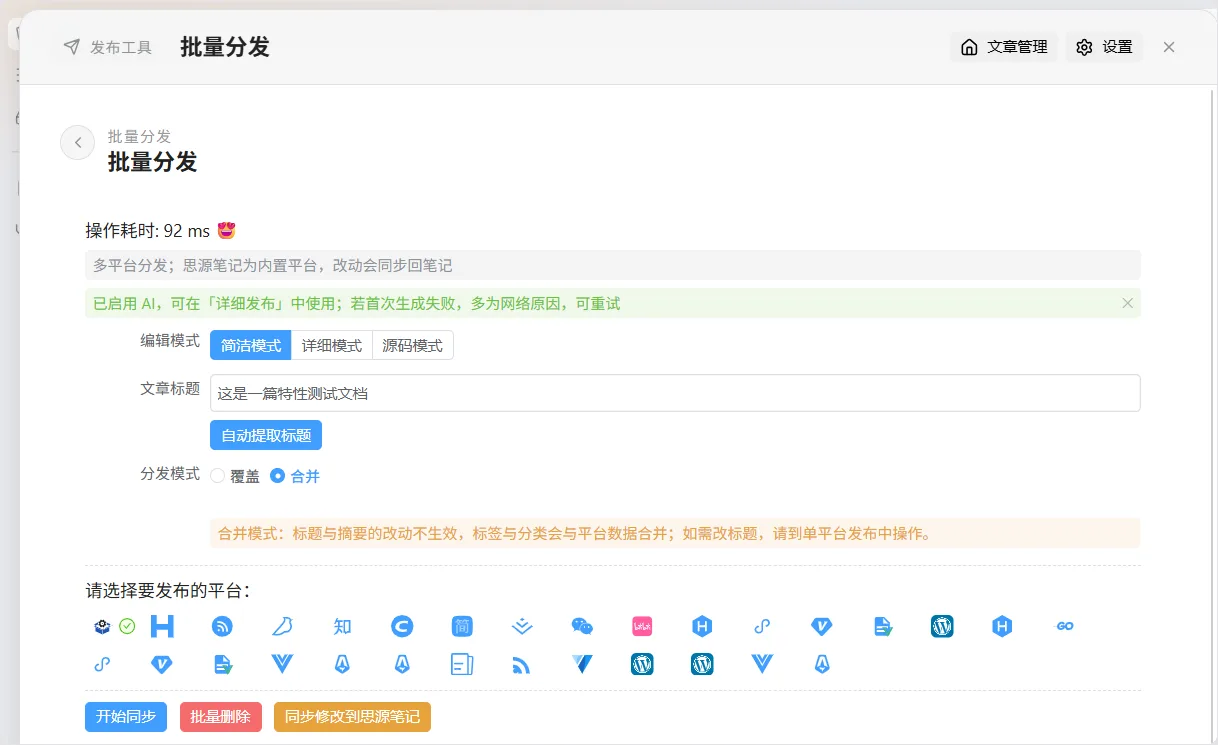This screenshot has height=745, width=1218.
Task: Click the orange 合并模式 warning text
Action: click(x=575, y=533)
